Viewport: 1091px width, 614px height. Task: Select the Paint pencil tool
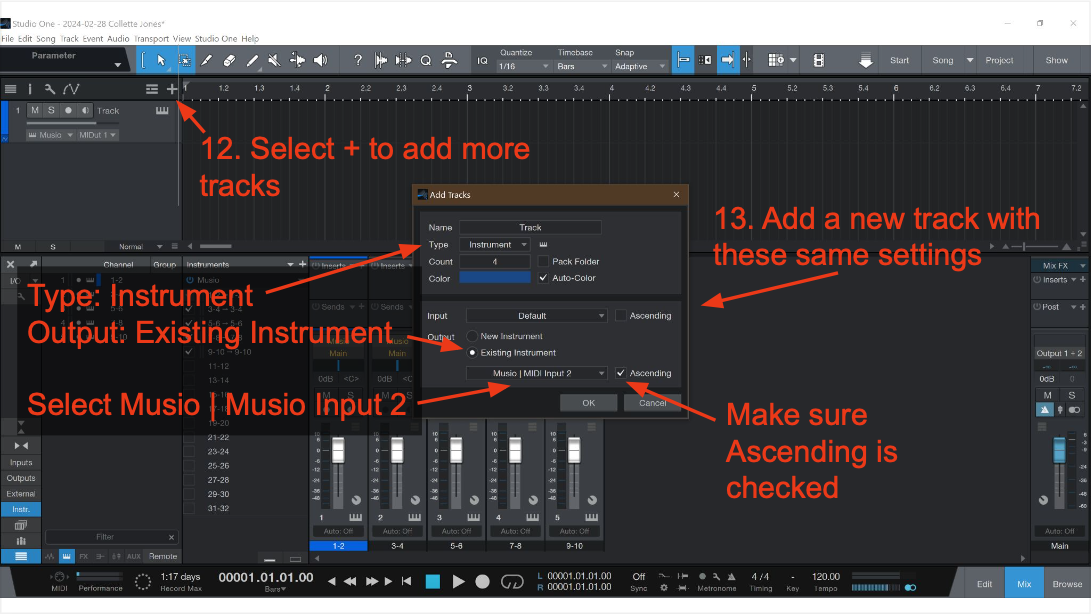pos(252,61)
